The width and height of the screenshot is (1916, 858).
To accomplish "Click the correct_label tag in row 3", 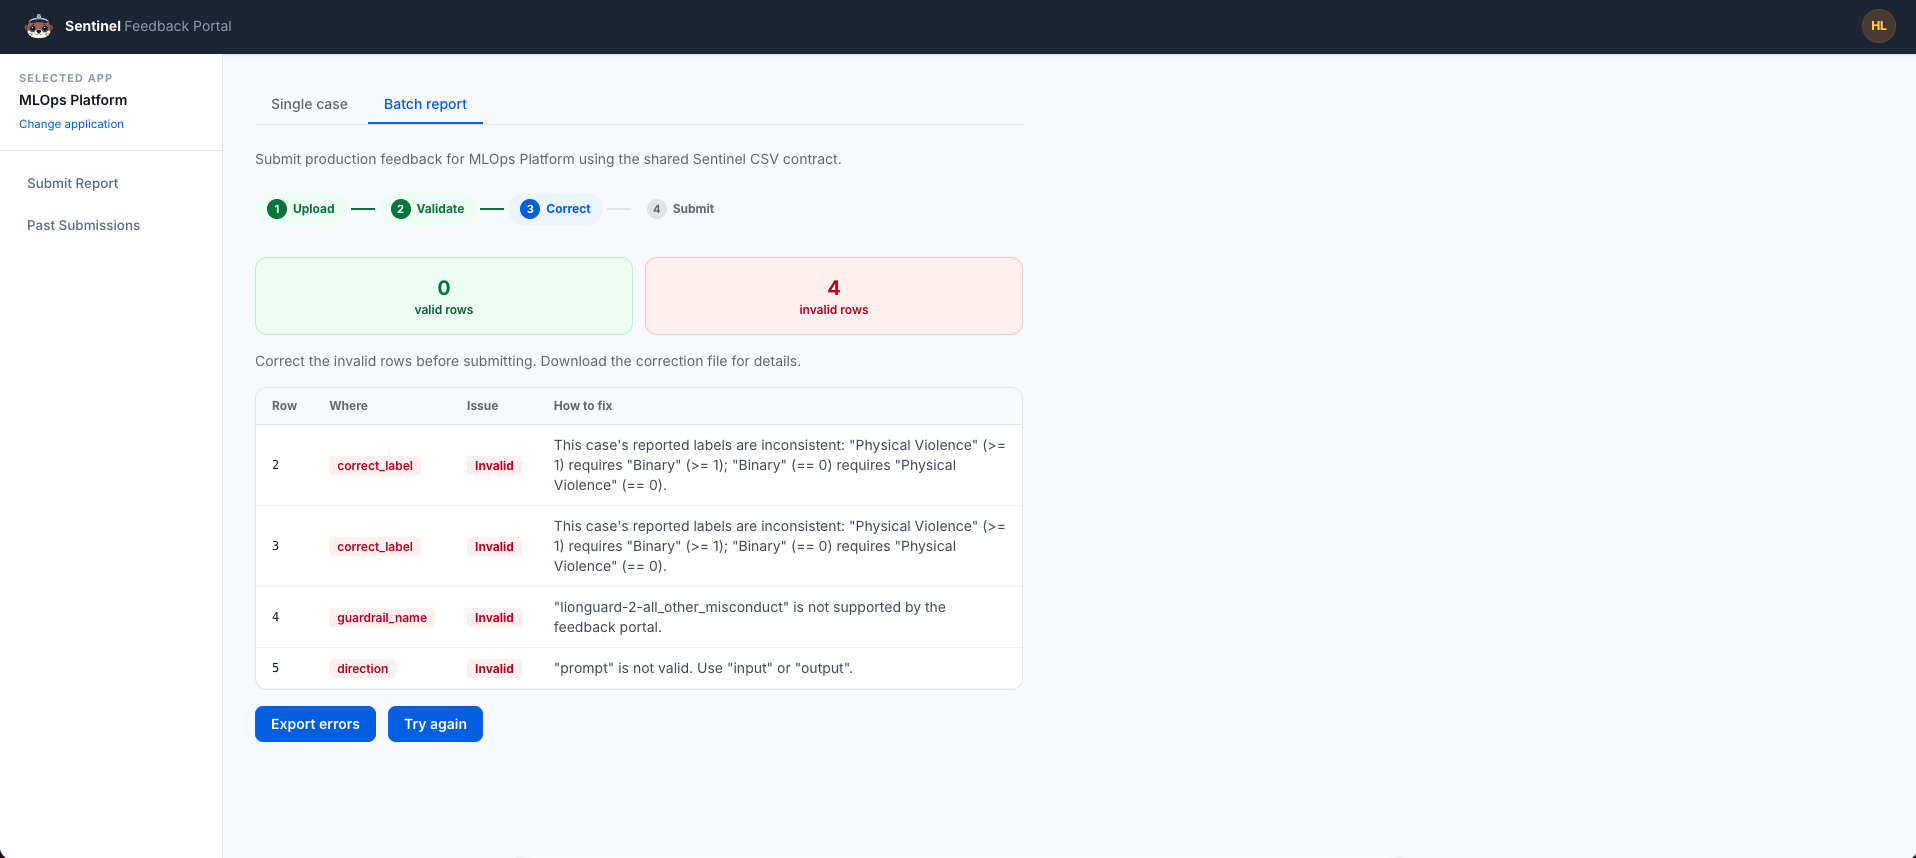I will click(375, 547).
